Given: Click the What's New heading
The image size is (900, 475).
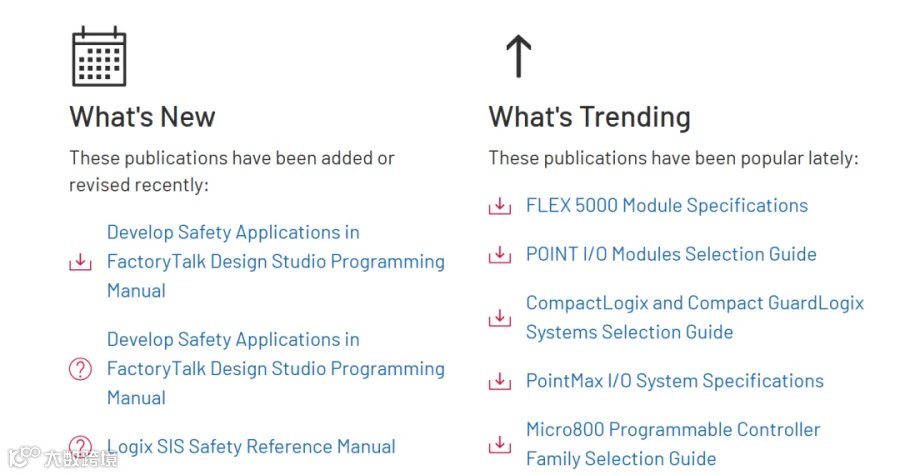Looking at the screenshot, I should coord(142,117).
